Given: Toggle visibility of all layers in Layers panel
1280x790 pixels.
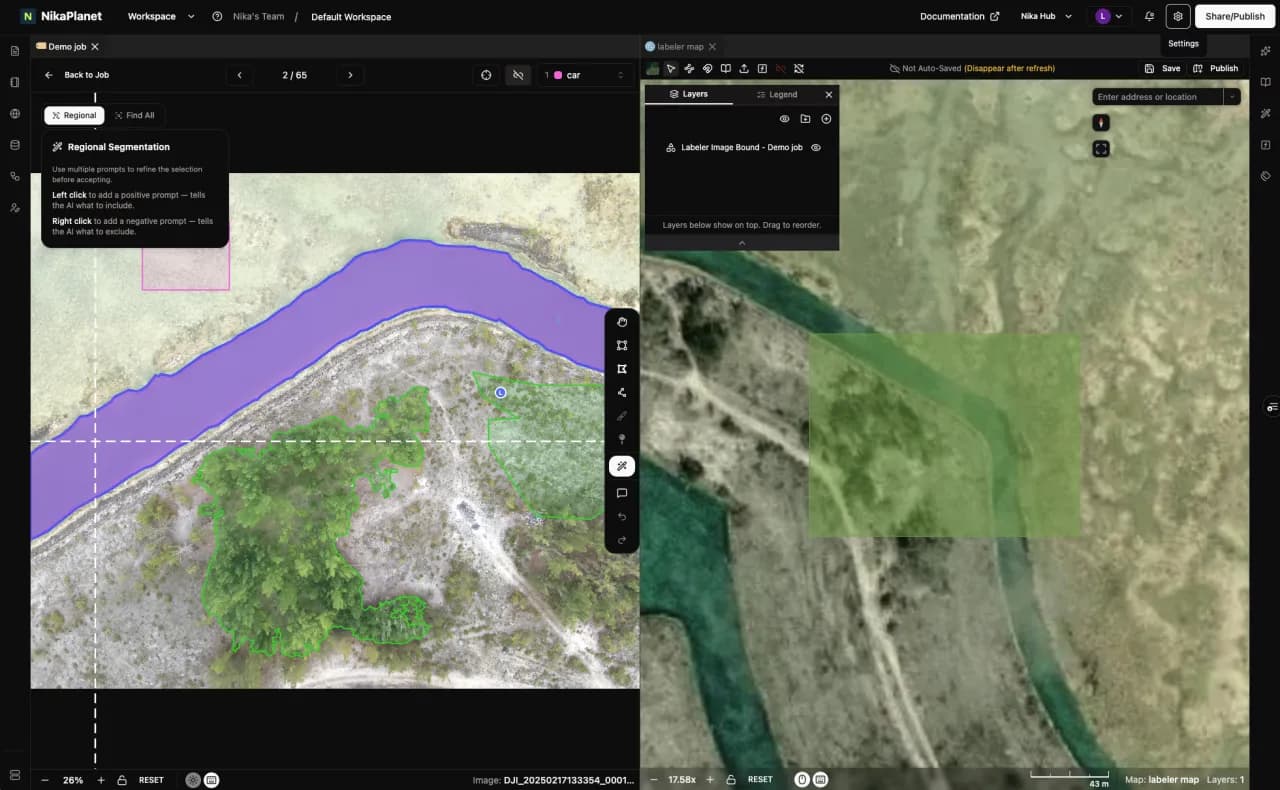Looking at the screenshot, I should (x=784, y=119).
